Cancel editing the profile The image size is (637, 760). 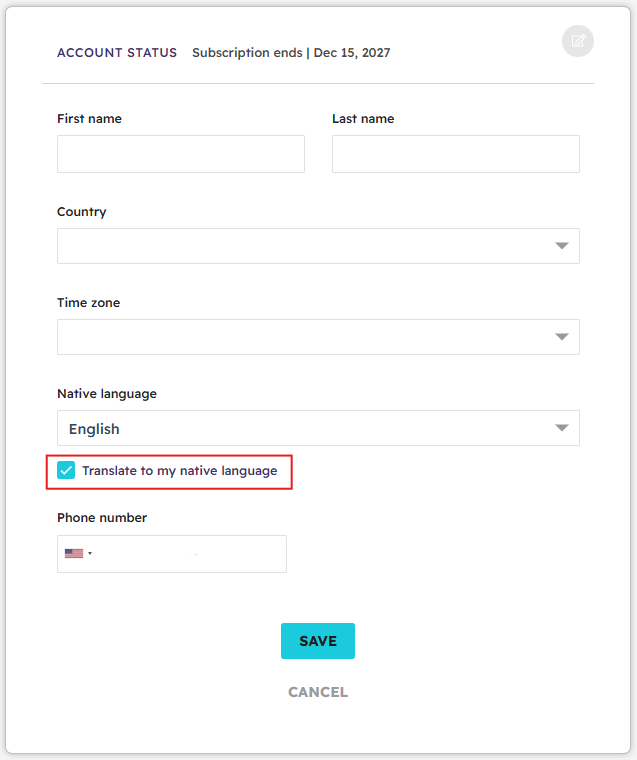[318, 692]
